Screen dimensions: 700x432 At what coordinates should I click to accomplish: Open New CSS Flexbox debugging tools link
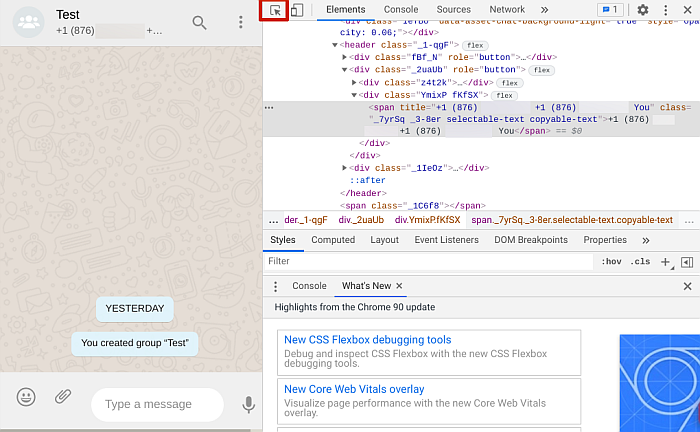[367, 340]
